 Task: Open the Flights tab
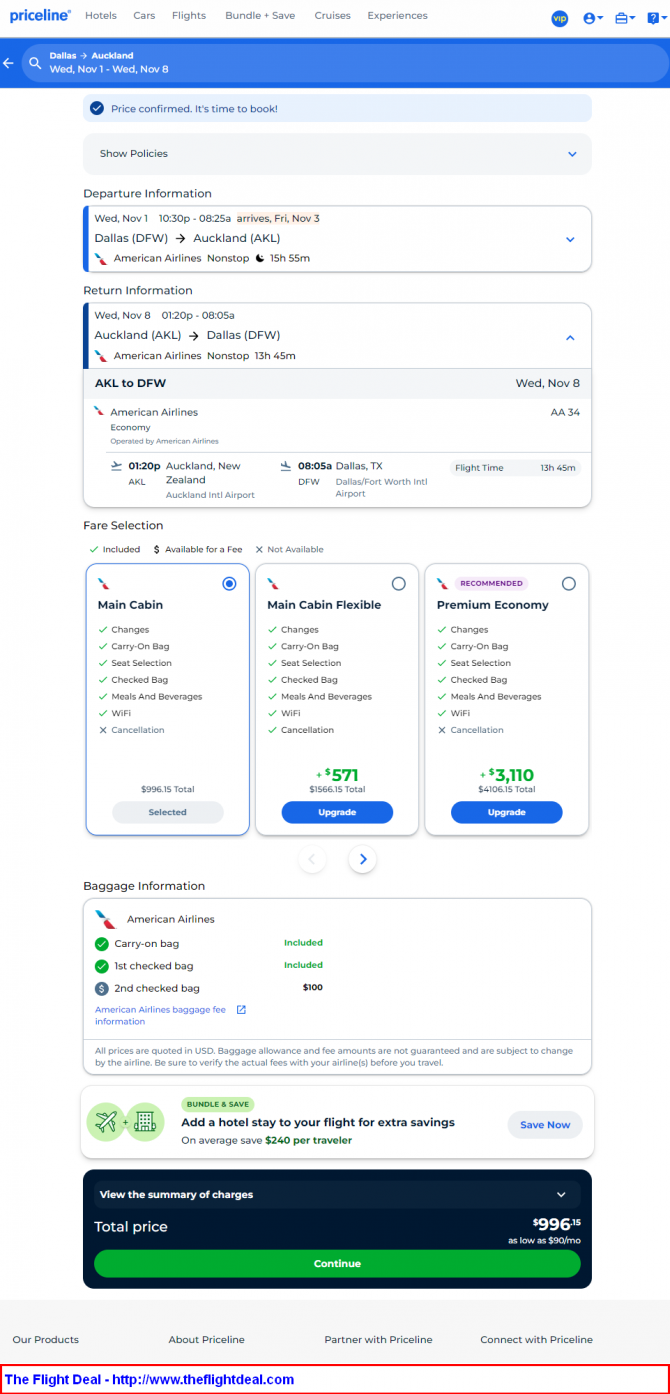189,16
